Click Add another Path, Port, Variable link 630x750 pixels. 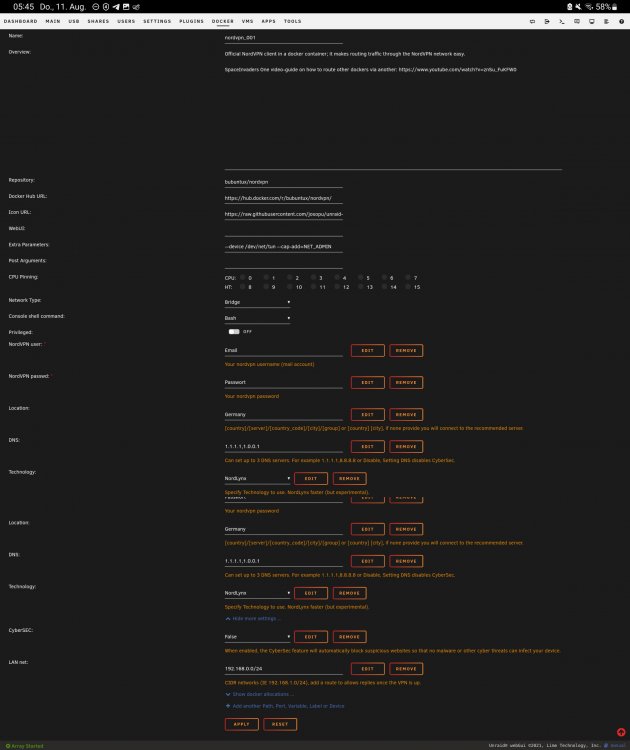[285, 706]
